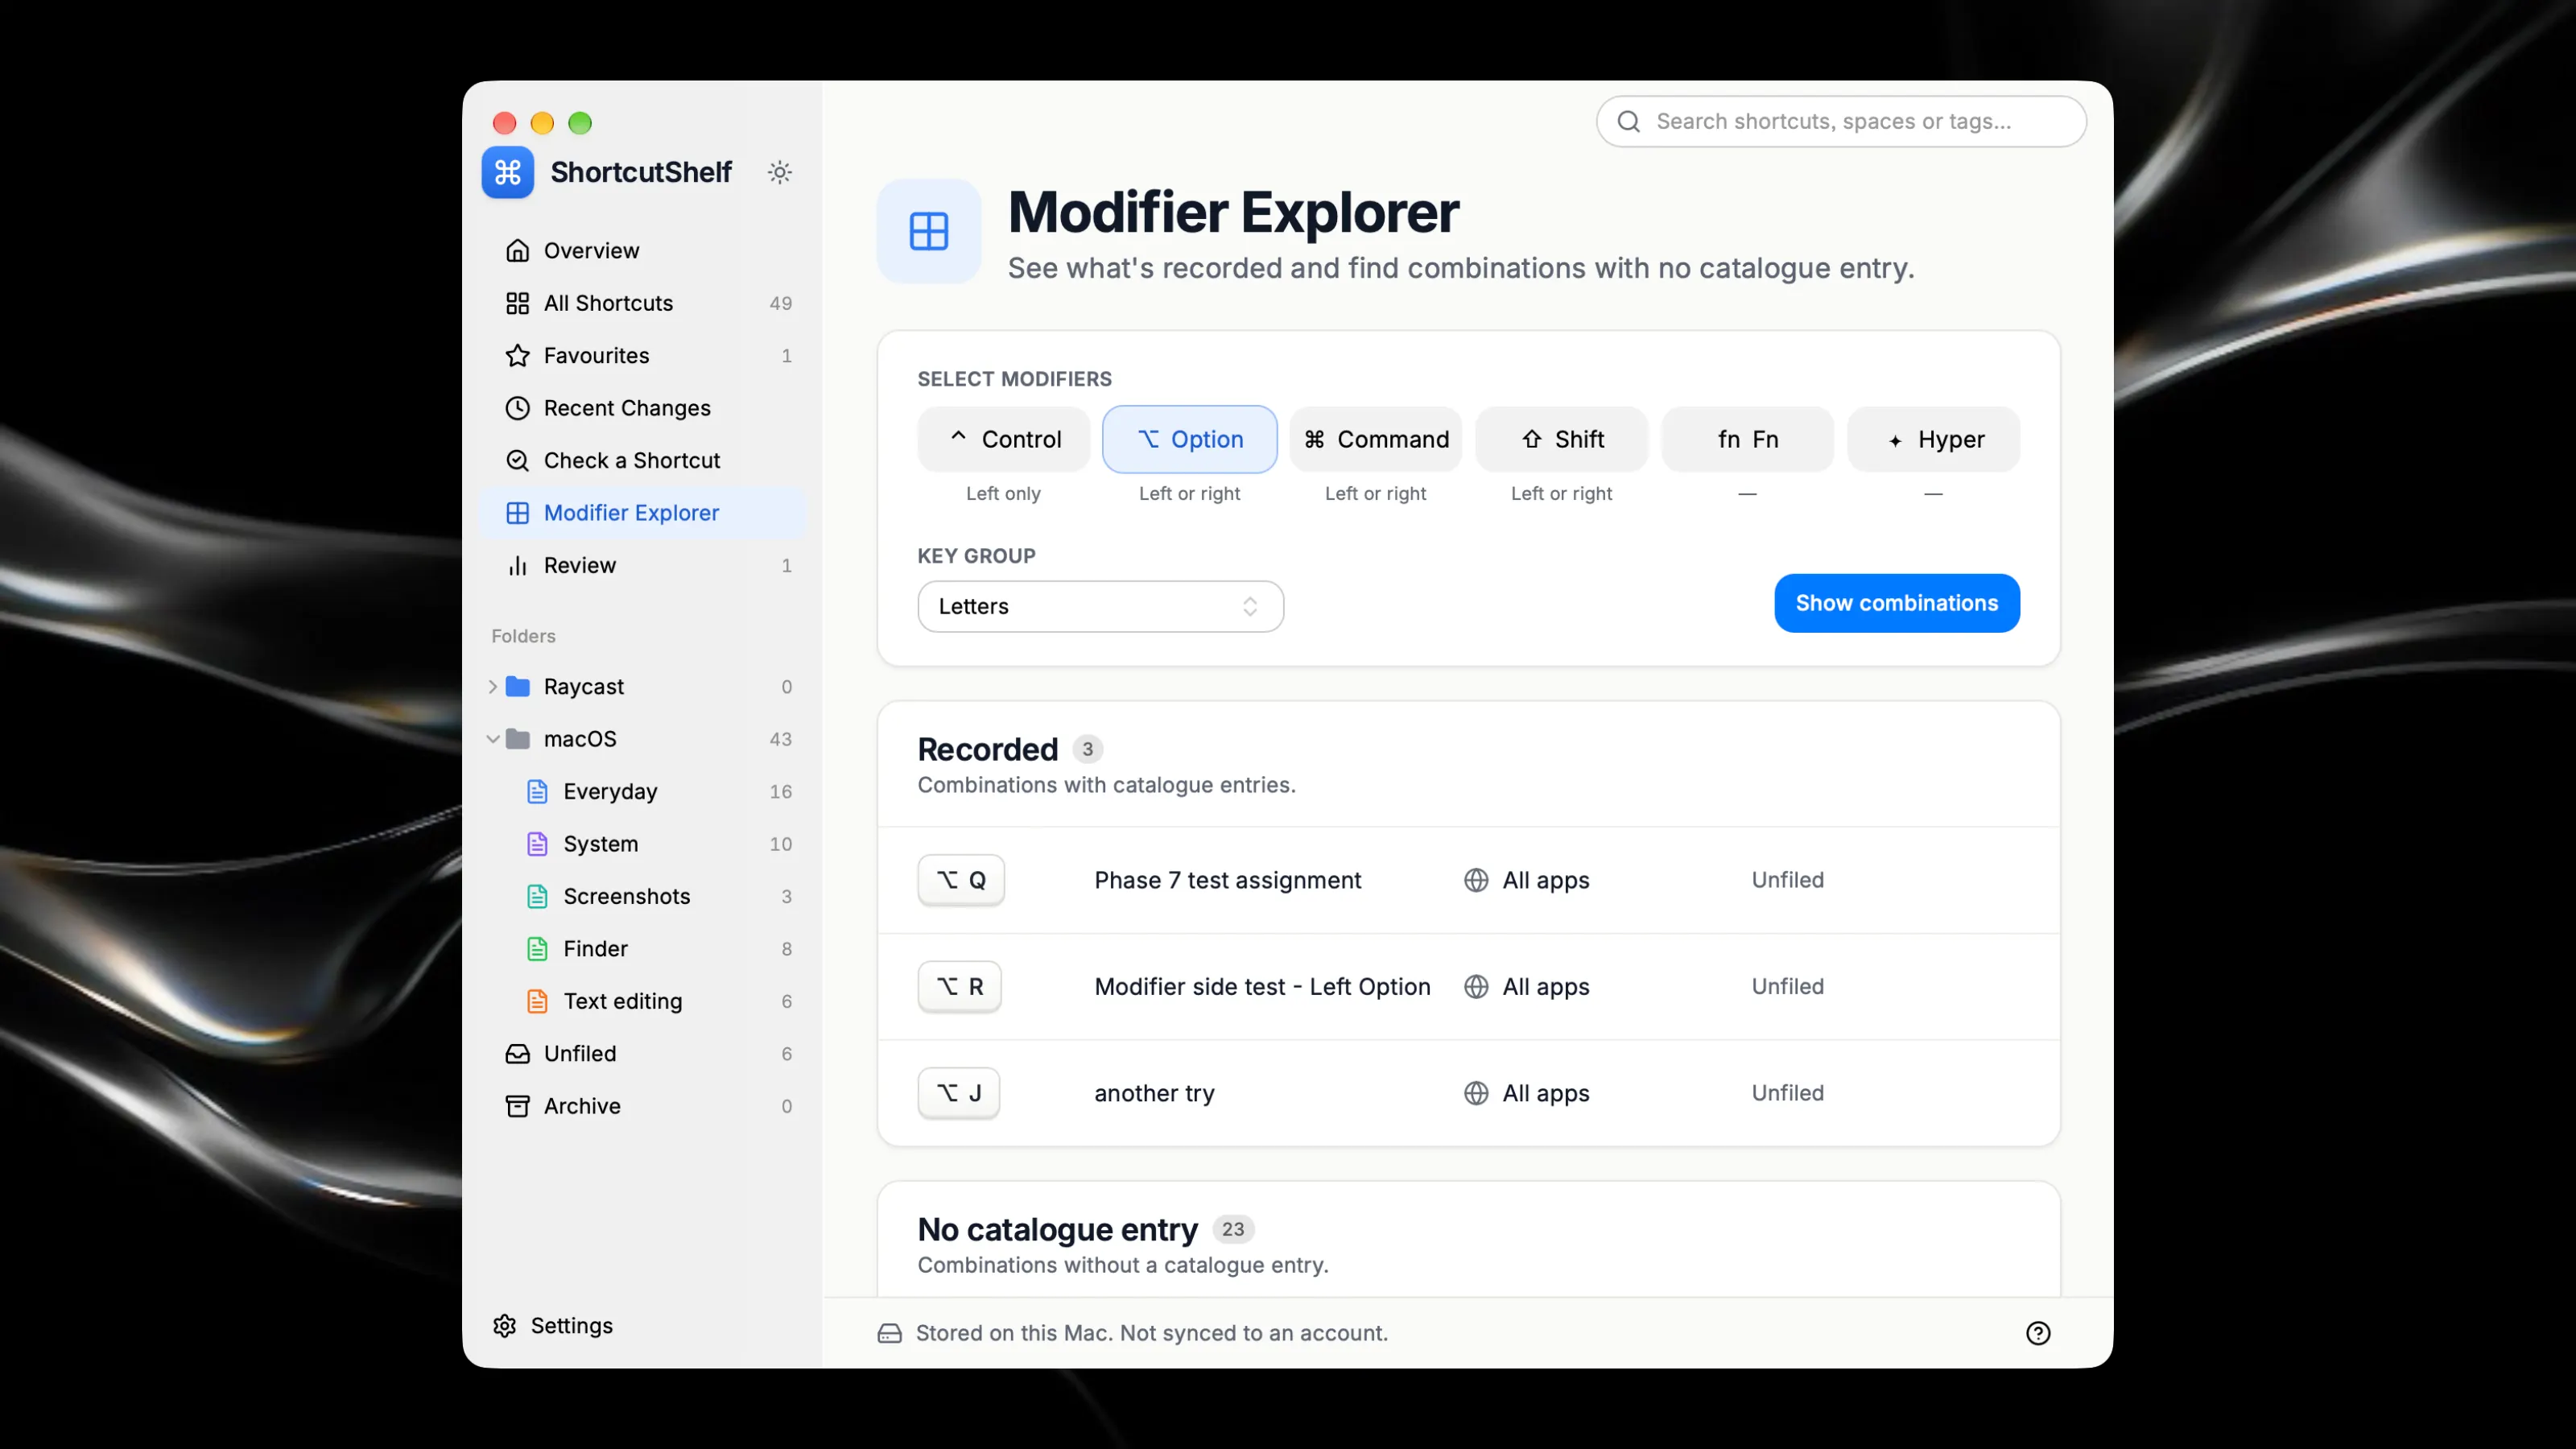Click the macOS folder icon
Image resolution: width=2576 pixels, height=1449 pixels.
(x=517, y=739)
